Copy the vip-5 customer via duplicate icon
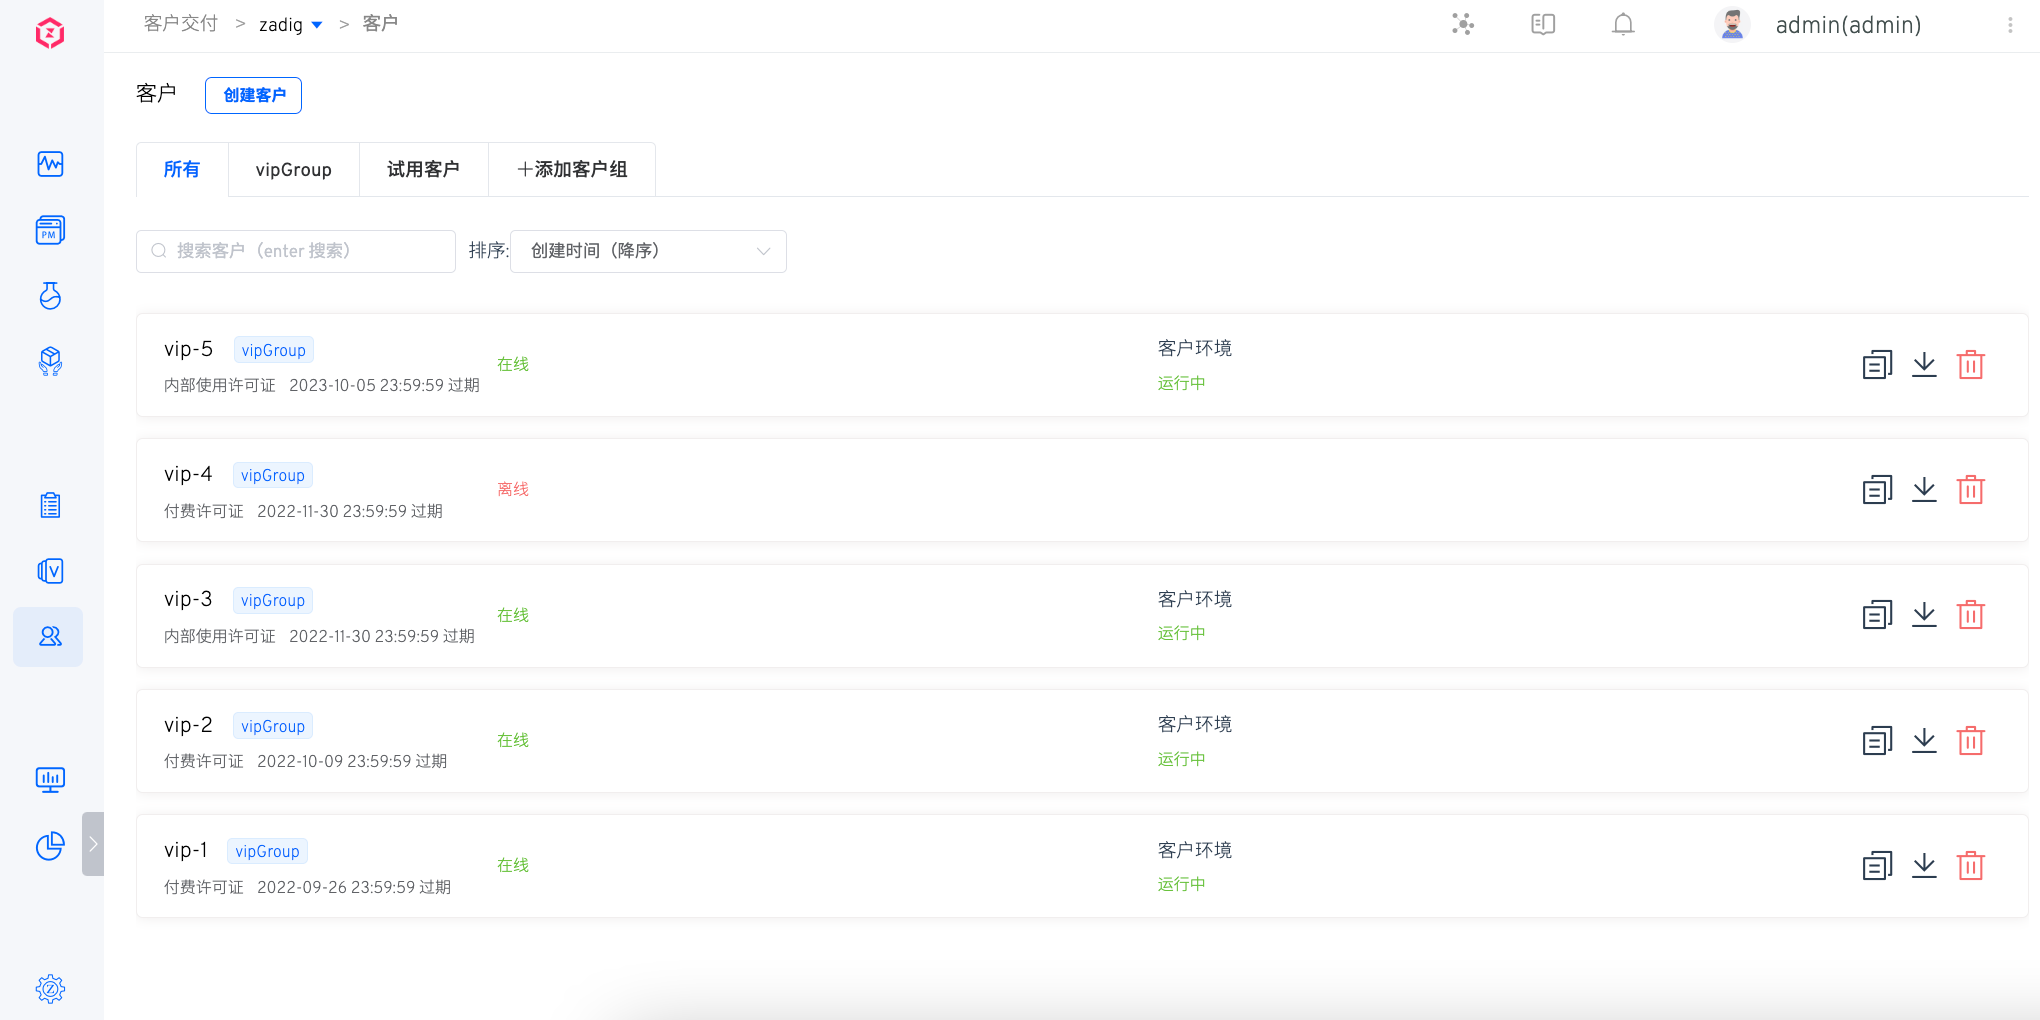This screenshot has height=1020, width=2040. 1877,364
